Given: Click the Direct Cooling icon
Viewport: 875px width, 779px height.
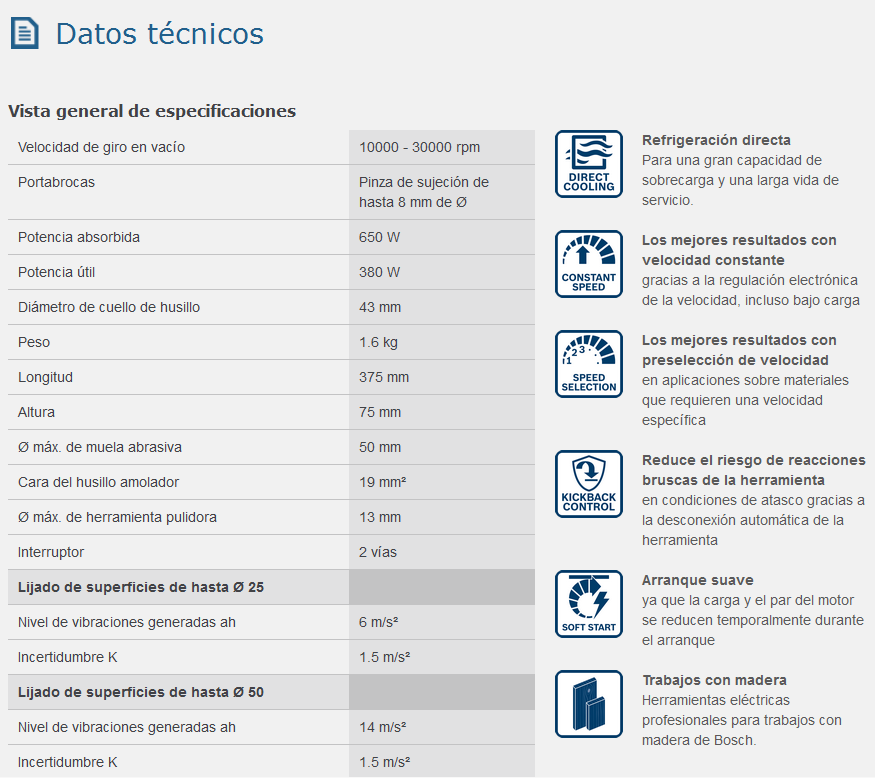Looking at the screenshot, I should (x=588, y=164).
